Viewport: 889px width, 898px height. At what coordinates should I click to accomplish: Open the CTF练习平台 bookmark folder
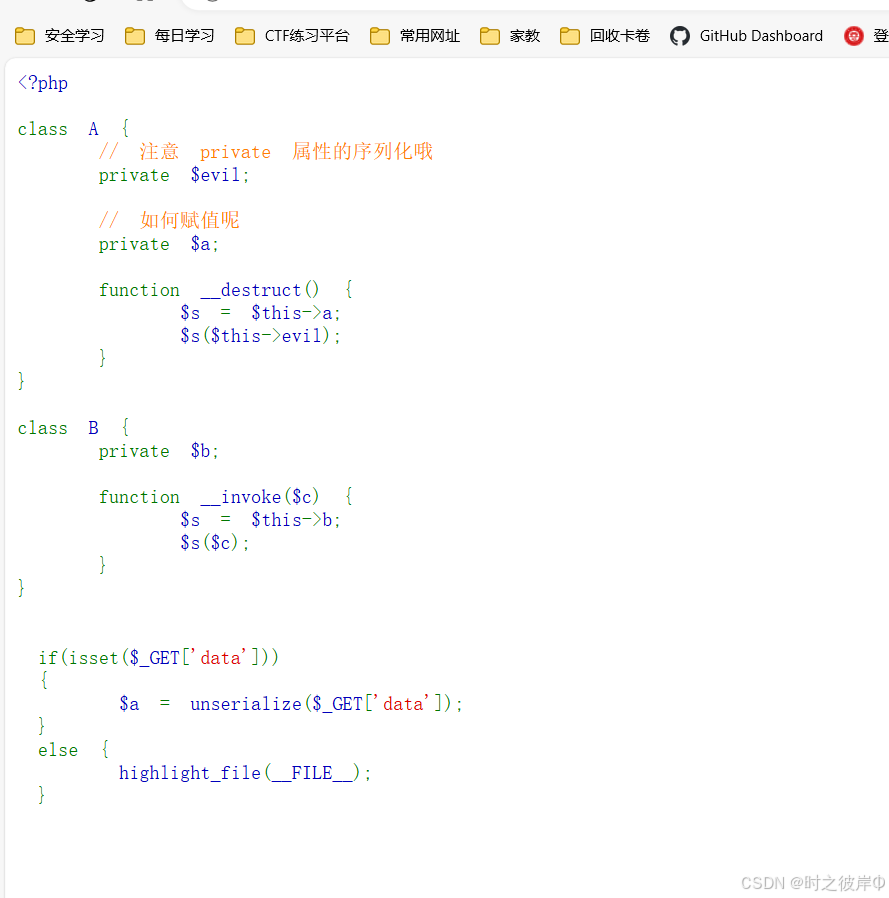click(x=292, y=36)
